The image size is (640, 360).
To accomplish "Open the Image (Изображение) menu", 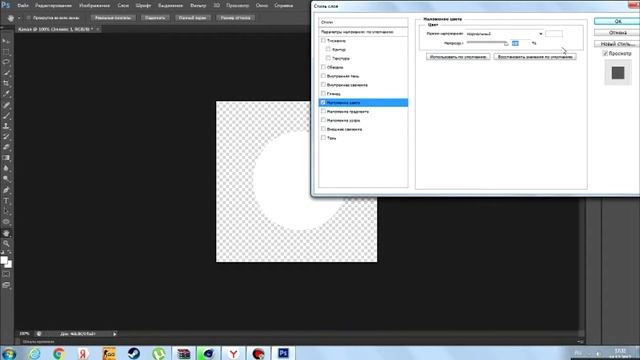I will point(94,5).
